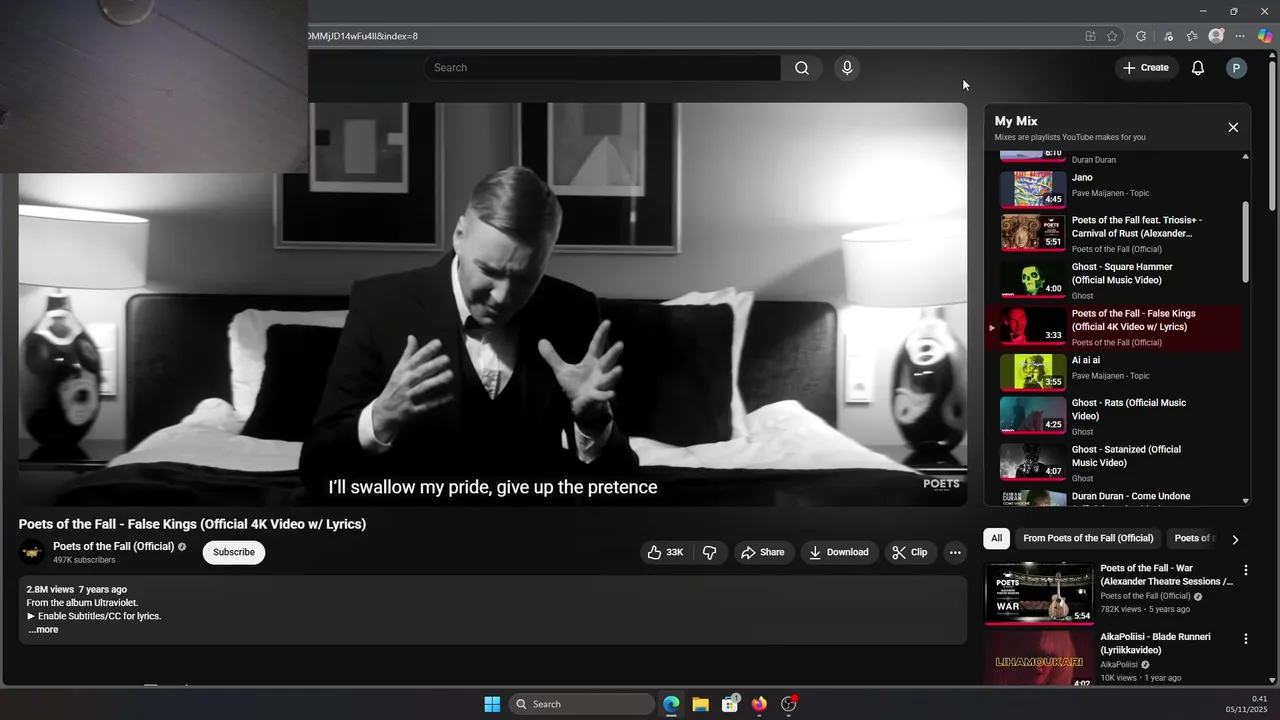Subscribe to Poets of the Fall
The width and height of the screenshot is (1280, 720).
tap(234, 552)
